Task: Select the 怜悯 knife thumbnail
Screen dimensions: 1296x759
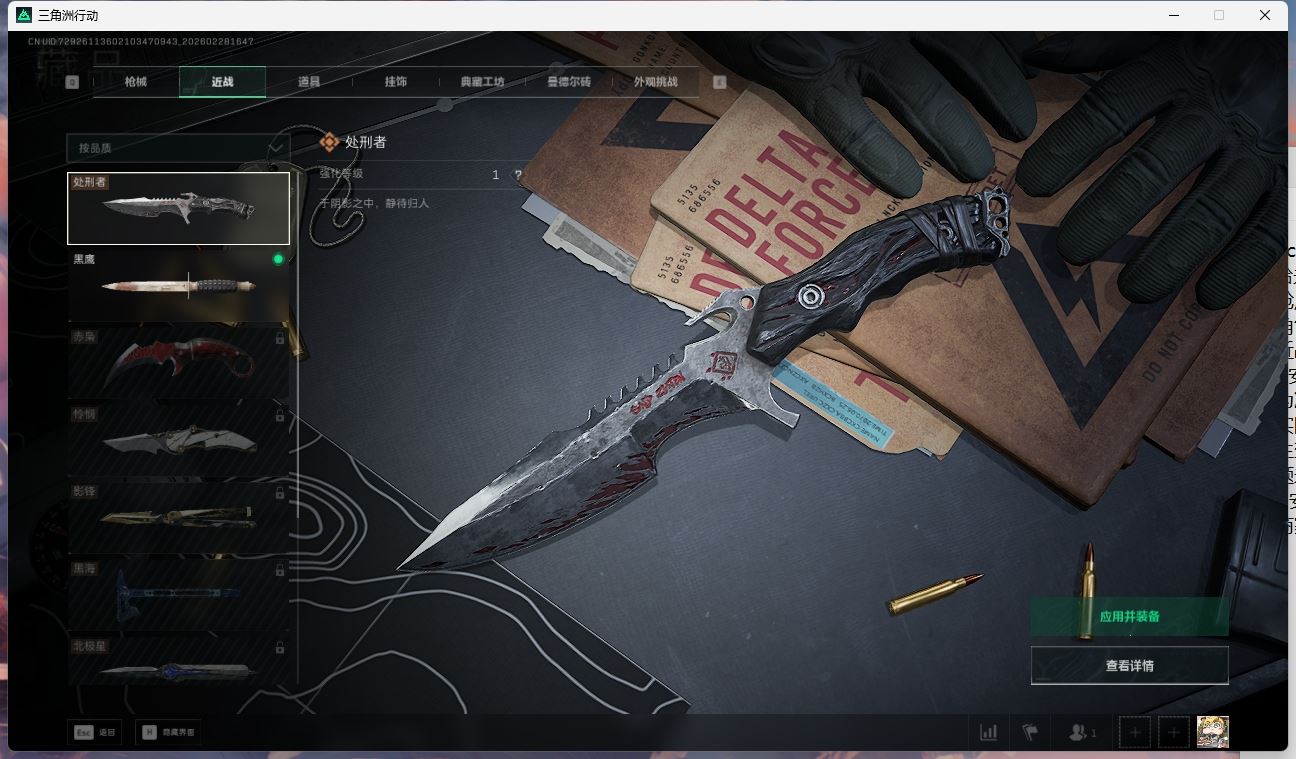Action: click(x=178, y=440)
